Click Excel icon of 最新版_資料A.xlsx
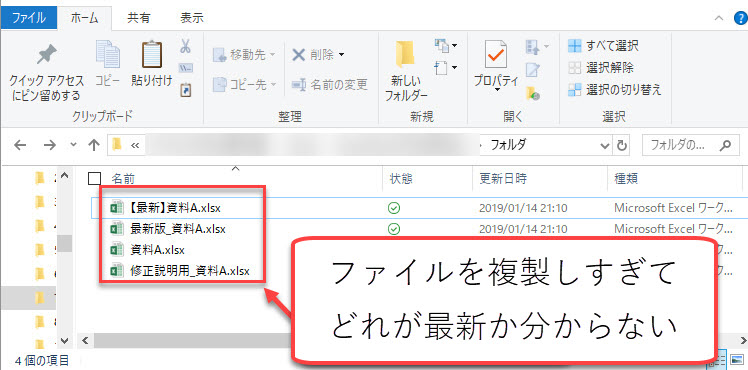The width and height of the screenshot is (748, 370). (117, 229)
